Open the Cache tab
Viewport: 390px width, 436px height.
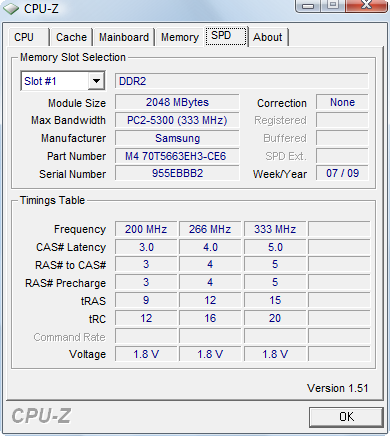pos(71,37)
